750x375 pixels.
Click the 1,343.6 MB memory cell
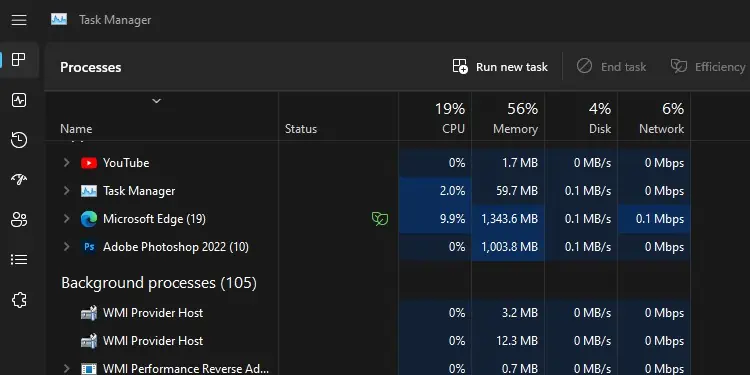coord(508,219)
